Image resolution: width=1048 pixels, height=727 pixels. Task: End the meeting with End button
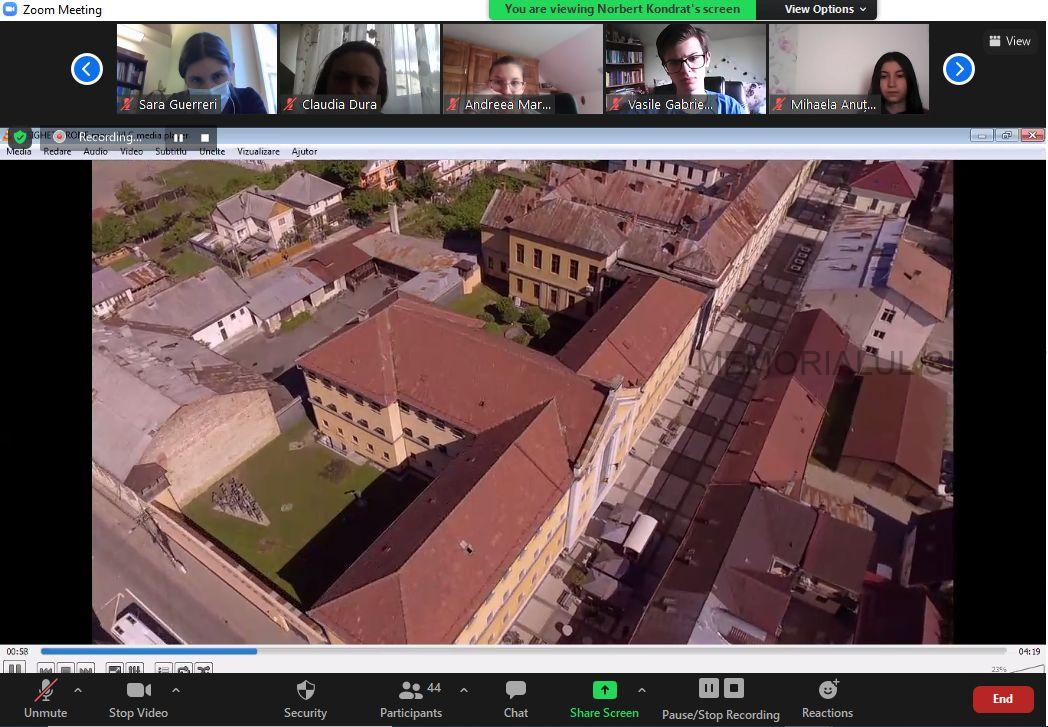1003,699
